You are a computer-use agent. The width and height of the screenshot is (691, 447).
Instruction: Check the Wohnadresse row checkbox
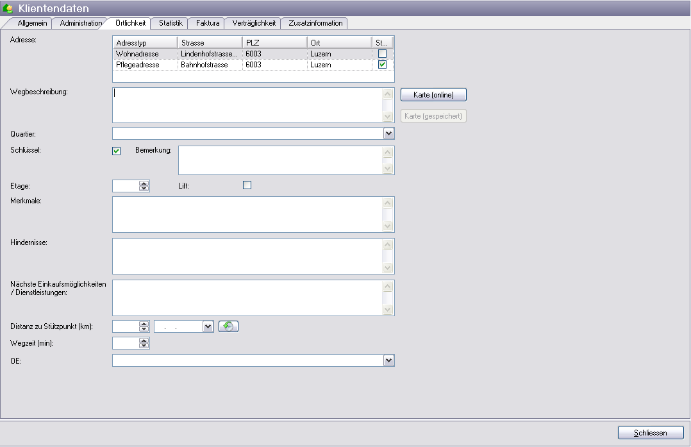[x=383, y=54]
